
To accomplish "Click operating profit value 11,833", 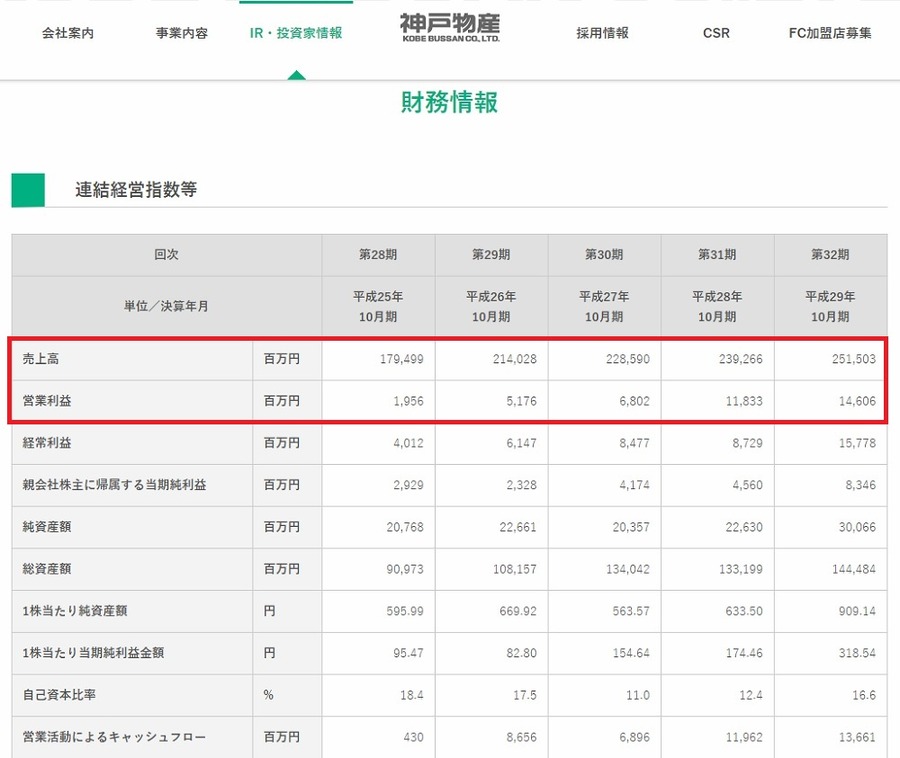I will pos(744,401).
